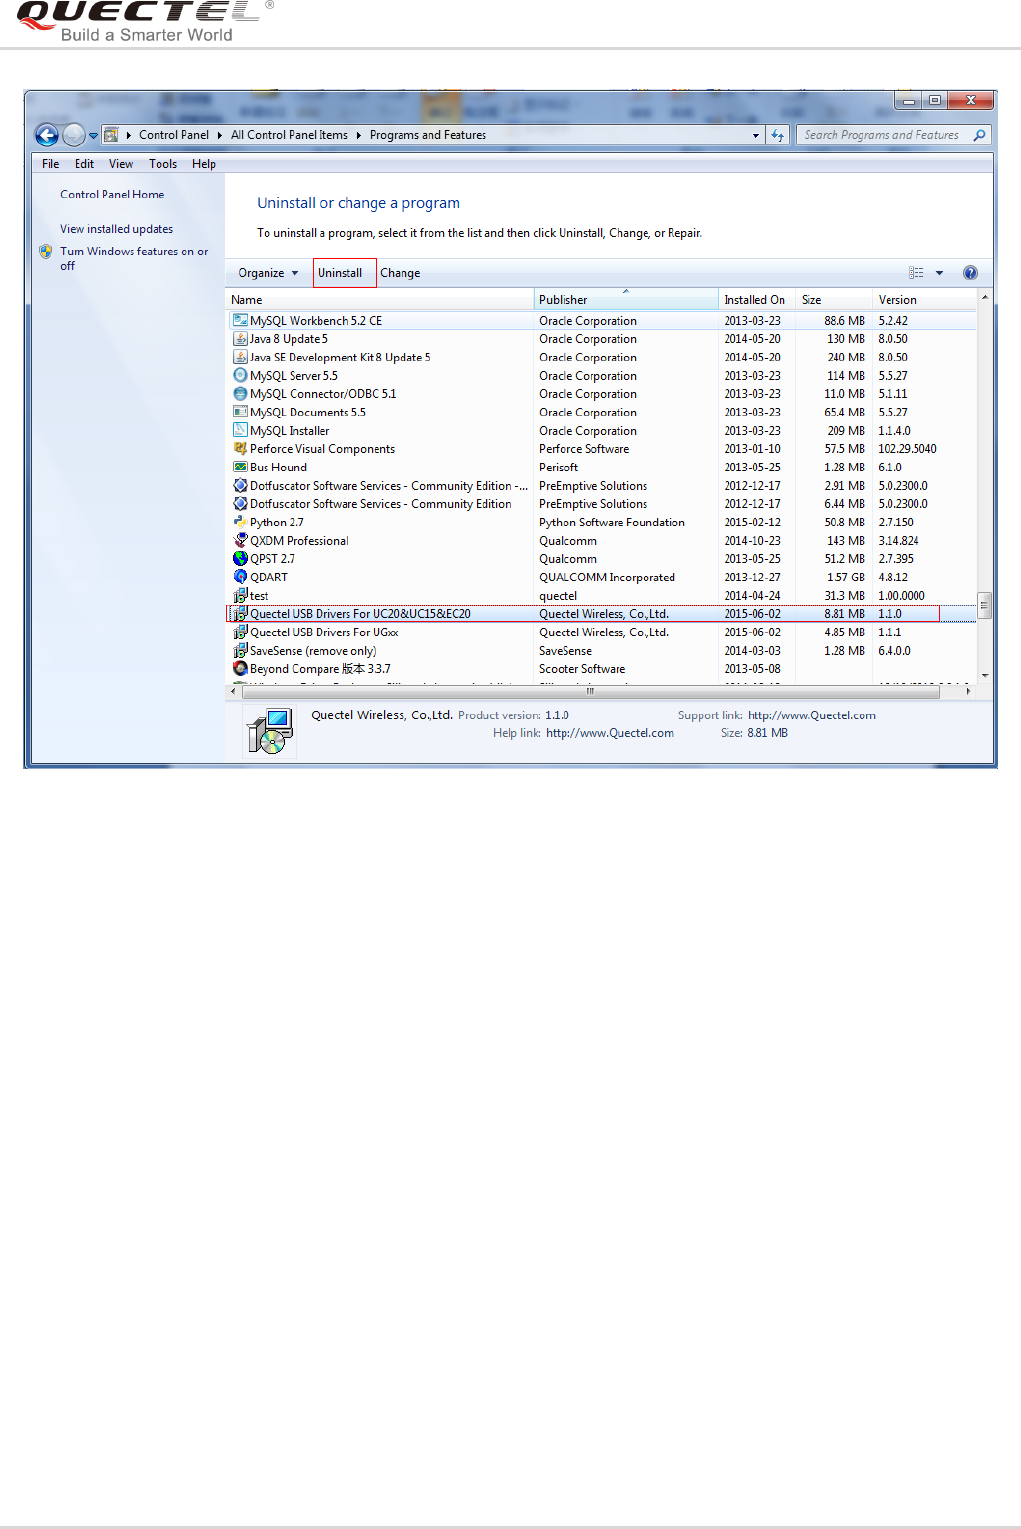This screenshot has width=1021, height=1529.
Task: Select SaveSense (remove only) icon
Action: point(240,651)
